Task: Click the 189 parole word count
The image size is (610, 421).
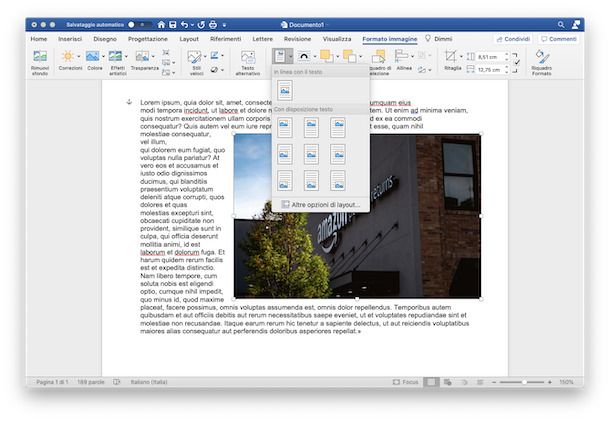Action: (91, 382)
